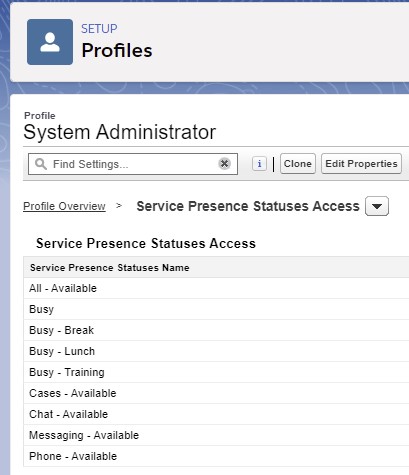Select the Busy - Lunch status row
The image size is (409, 475).
pyautogui.click(x=216, y=351)
